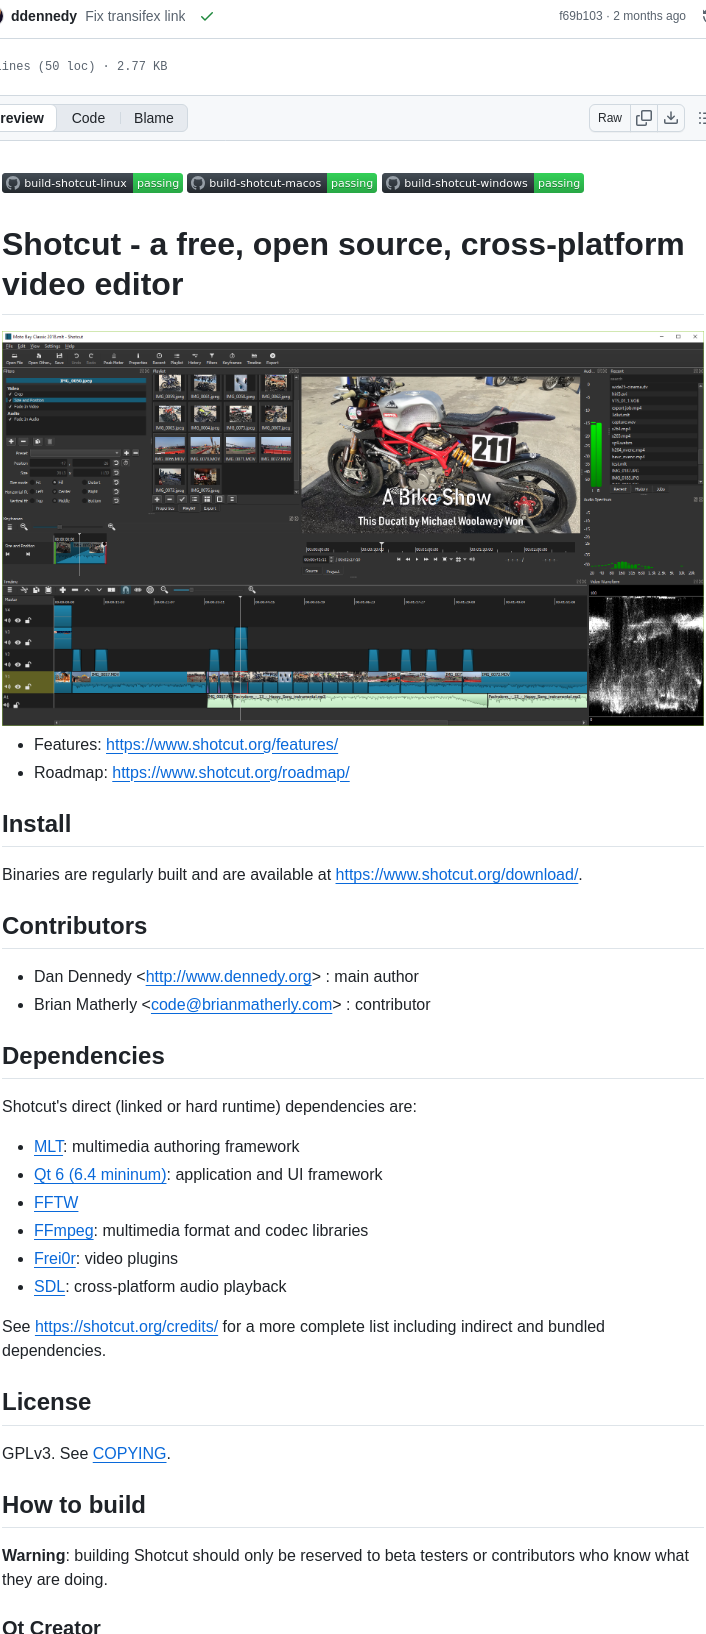Image resolution: width=706 pixels, height=1634 pixels.
Task: Open the build-shotcut-linux passing badge
Action: [92, 183]
